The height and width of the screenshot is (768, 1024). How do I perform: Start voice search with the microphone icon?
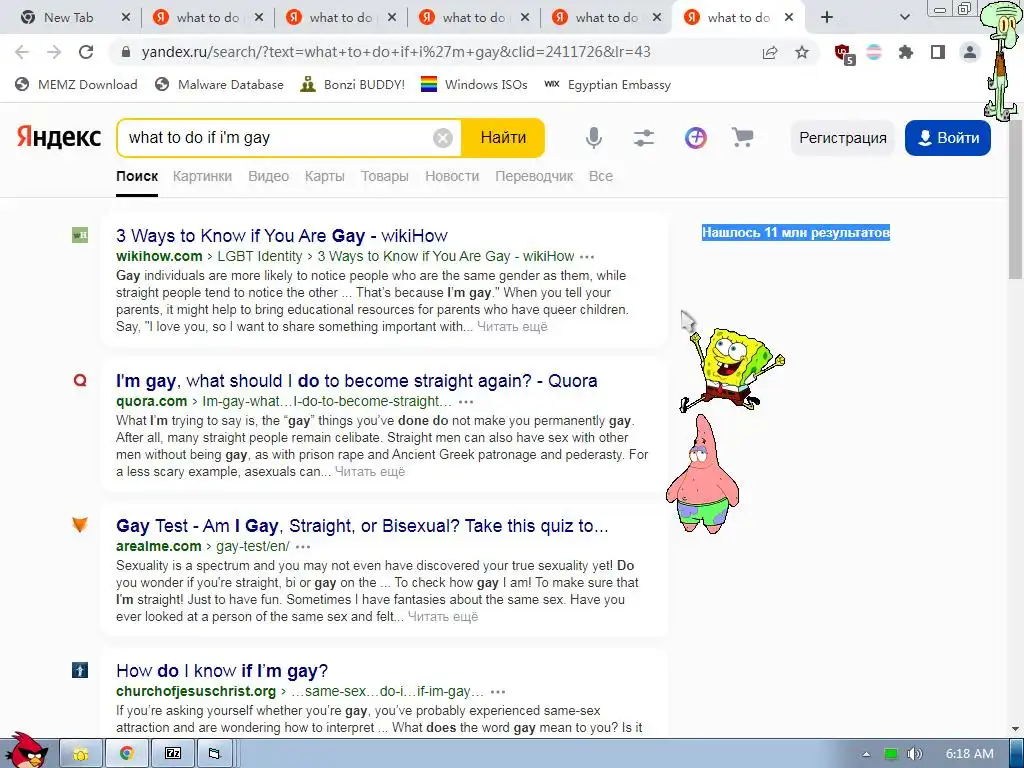click(x=594, y=138)
